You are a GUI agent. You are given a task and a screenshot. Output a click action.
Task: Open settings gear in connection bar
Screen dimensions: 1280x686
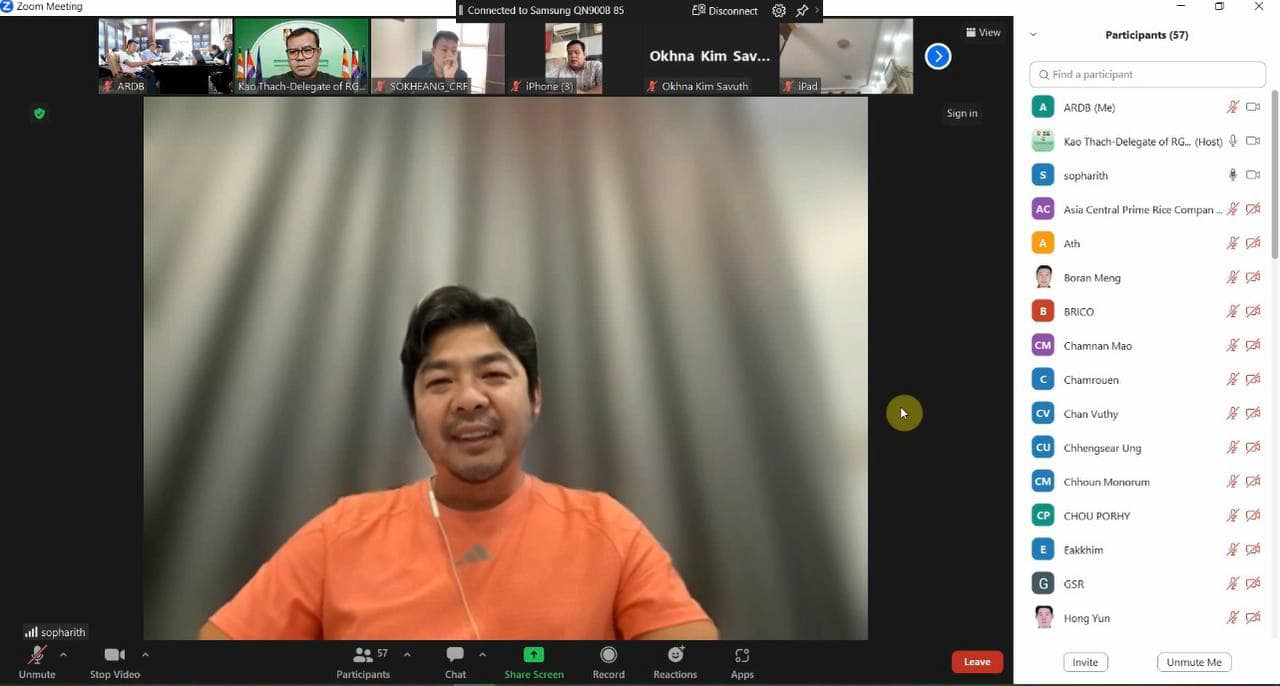click(x=779, y=11)
